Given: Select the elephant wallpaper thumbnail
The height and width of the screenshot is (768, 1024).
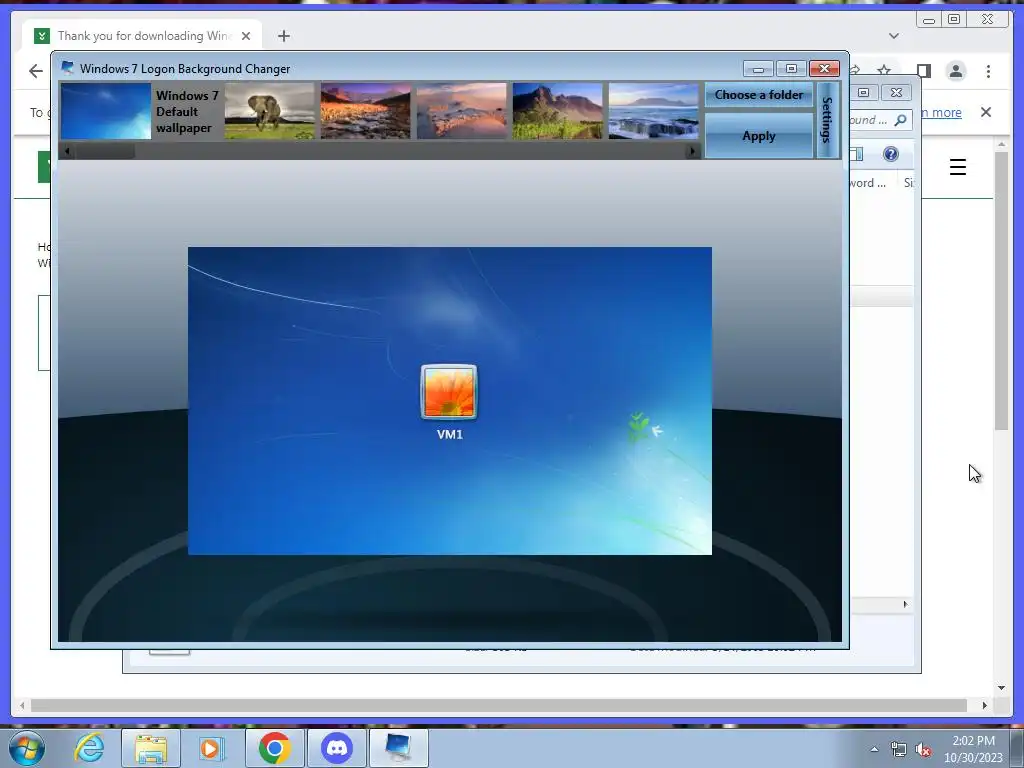Looking at the screenshot, I should (x=270, y=111).
